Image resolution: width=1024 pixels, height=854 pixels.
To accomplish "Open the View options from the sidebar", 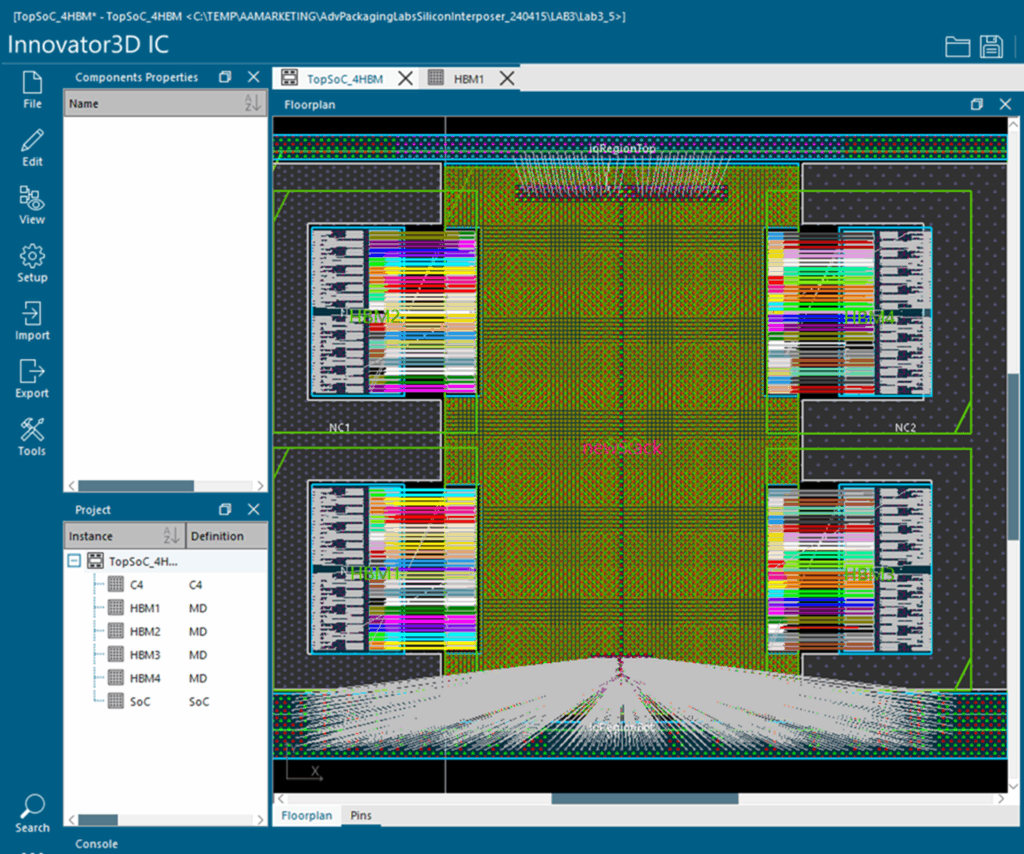I will [x=31, y=205].
